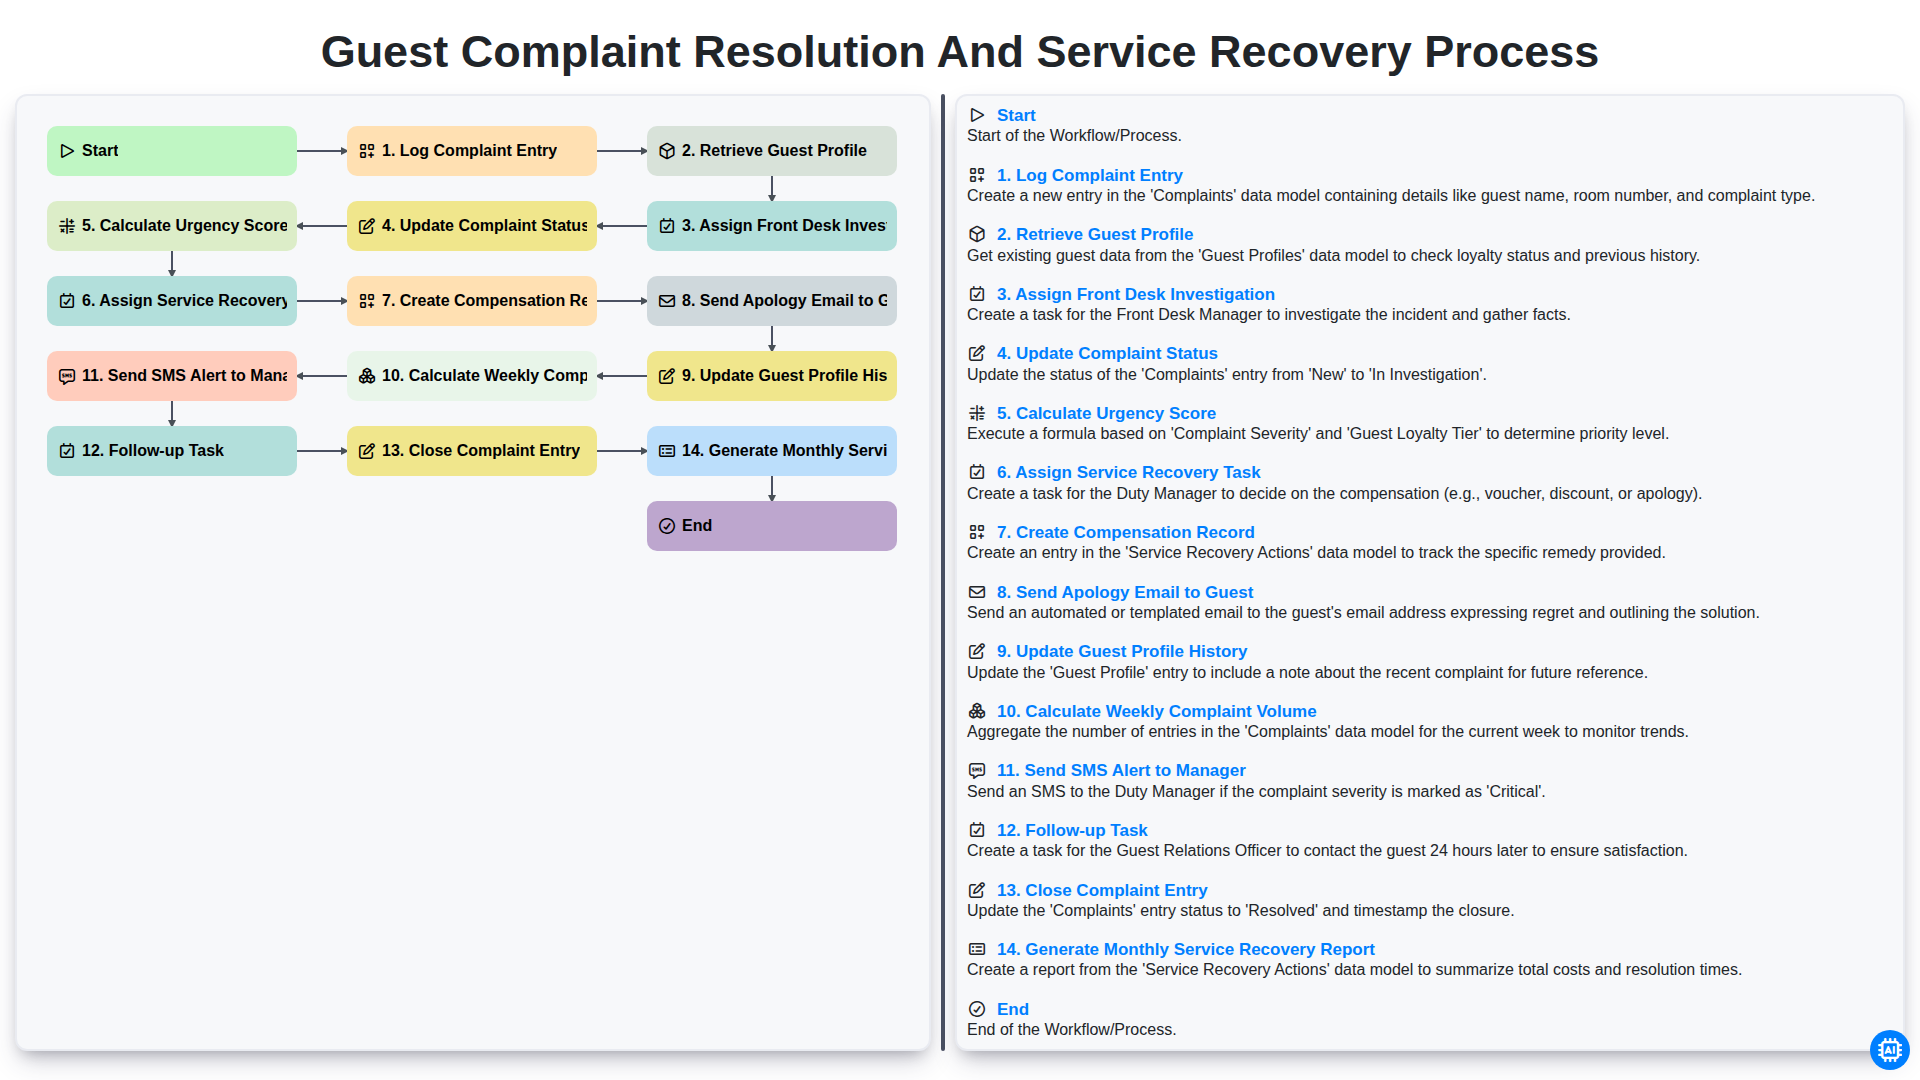Image resolution: width=1920 pixels, height=1080 pixels.
Task: Click the SMS bubble icon in node 11
Action: (x=67, y=376)
